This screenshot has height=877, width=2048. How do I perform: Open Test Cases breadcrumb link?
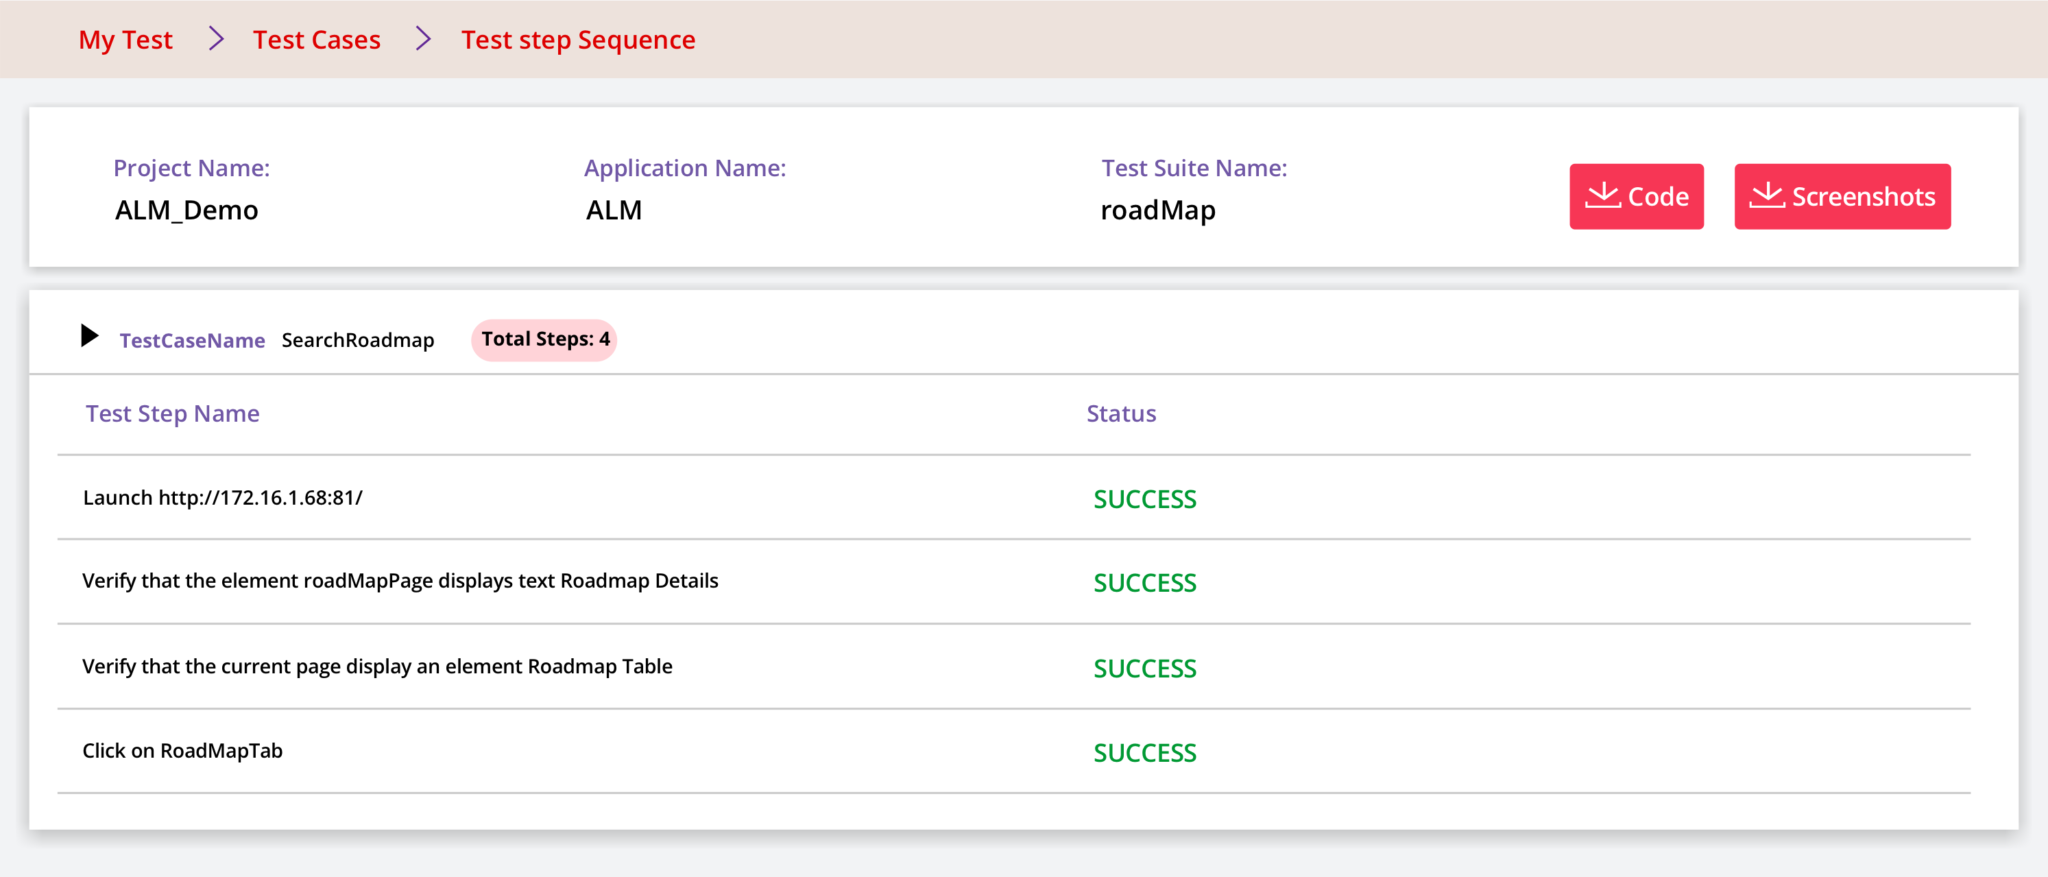(316, 40)
